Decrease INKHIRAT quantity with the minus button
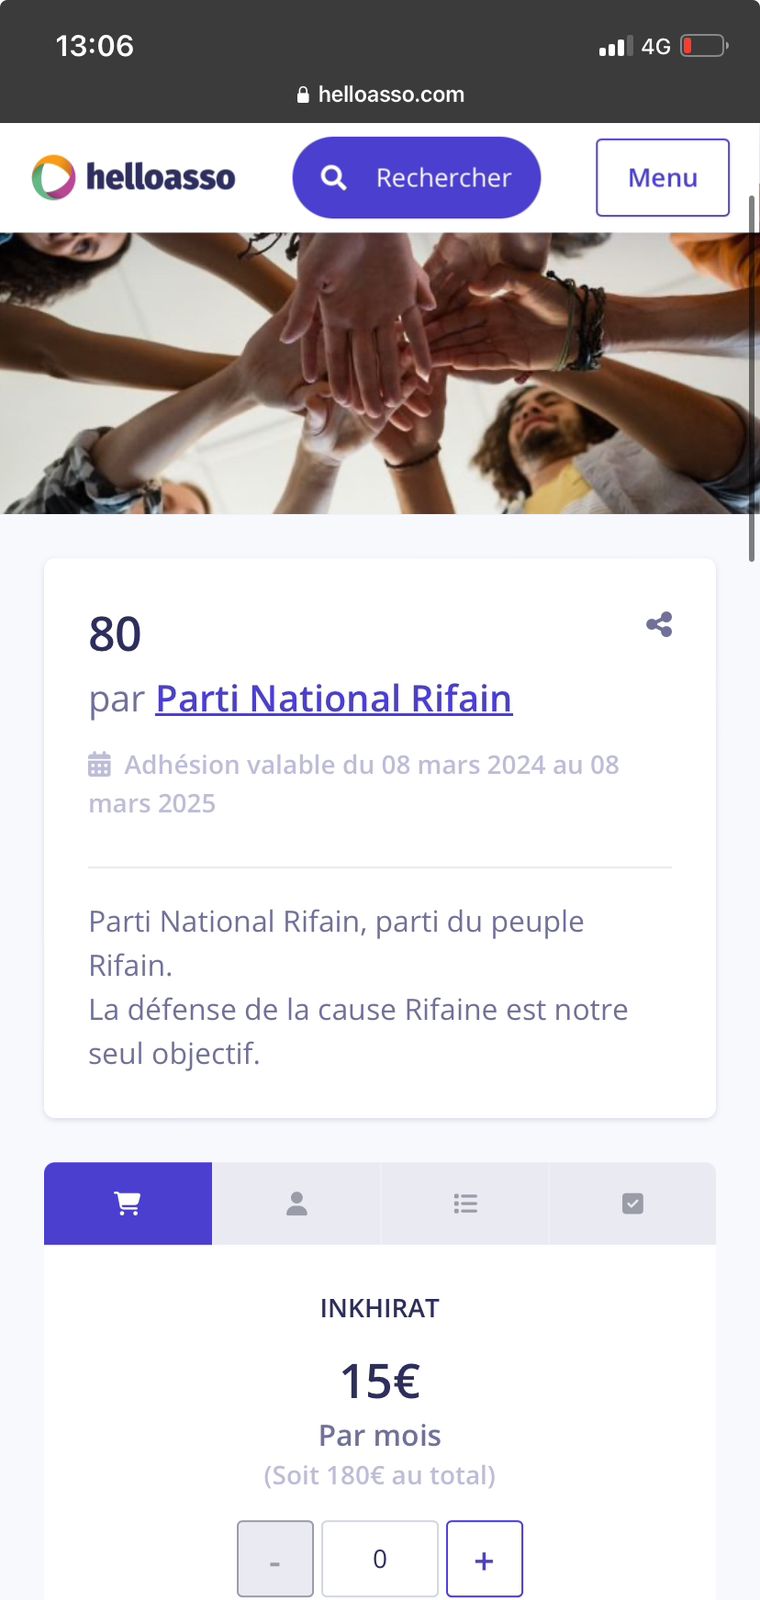The image size is (760, 1600). coord(275,1559)
